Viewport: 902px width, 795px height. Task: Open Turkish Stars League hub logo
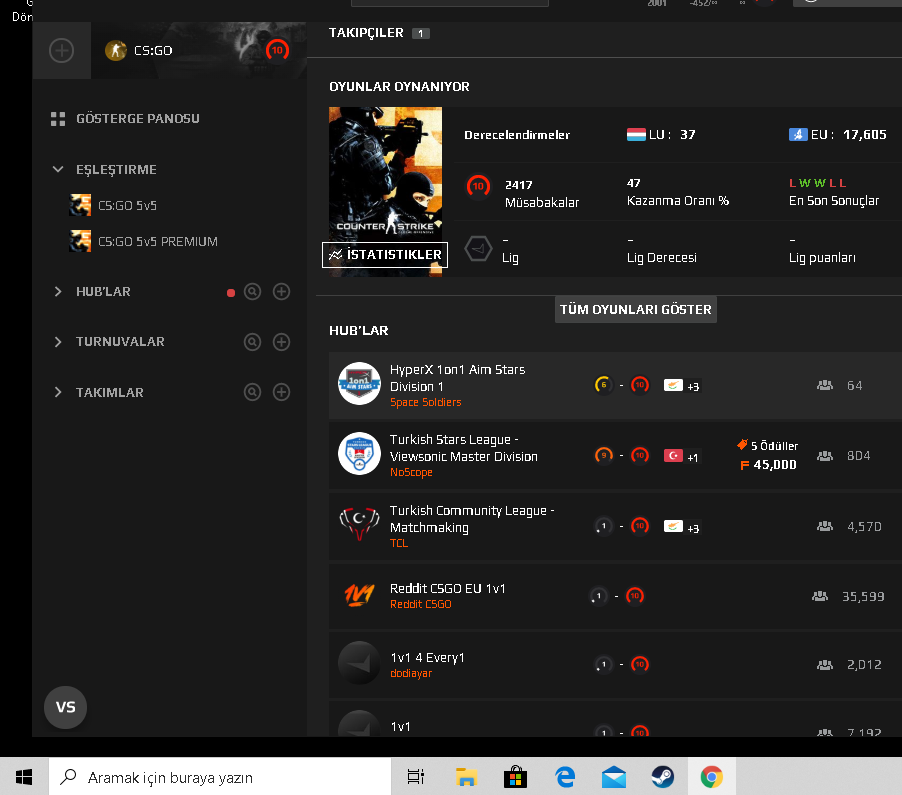[360, 454]
